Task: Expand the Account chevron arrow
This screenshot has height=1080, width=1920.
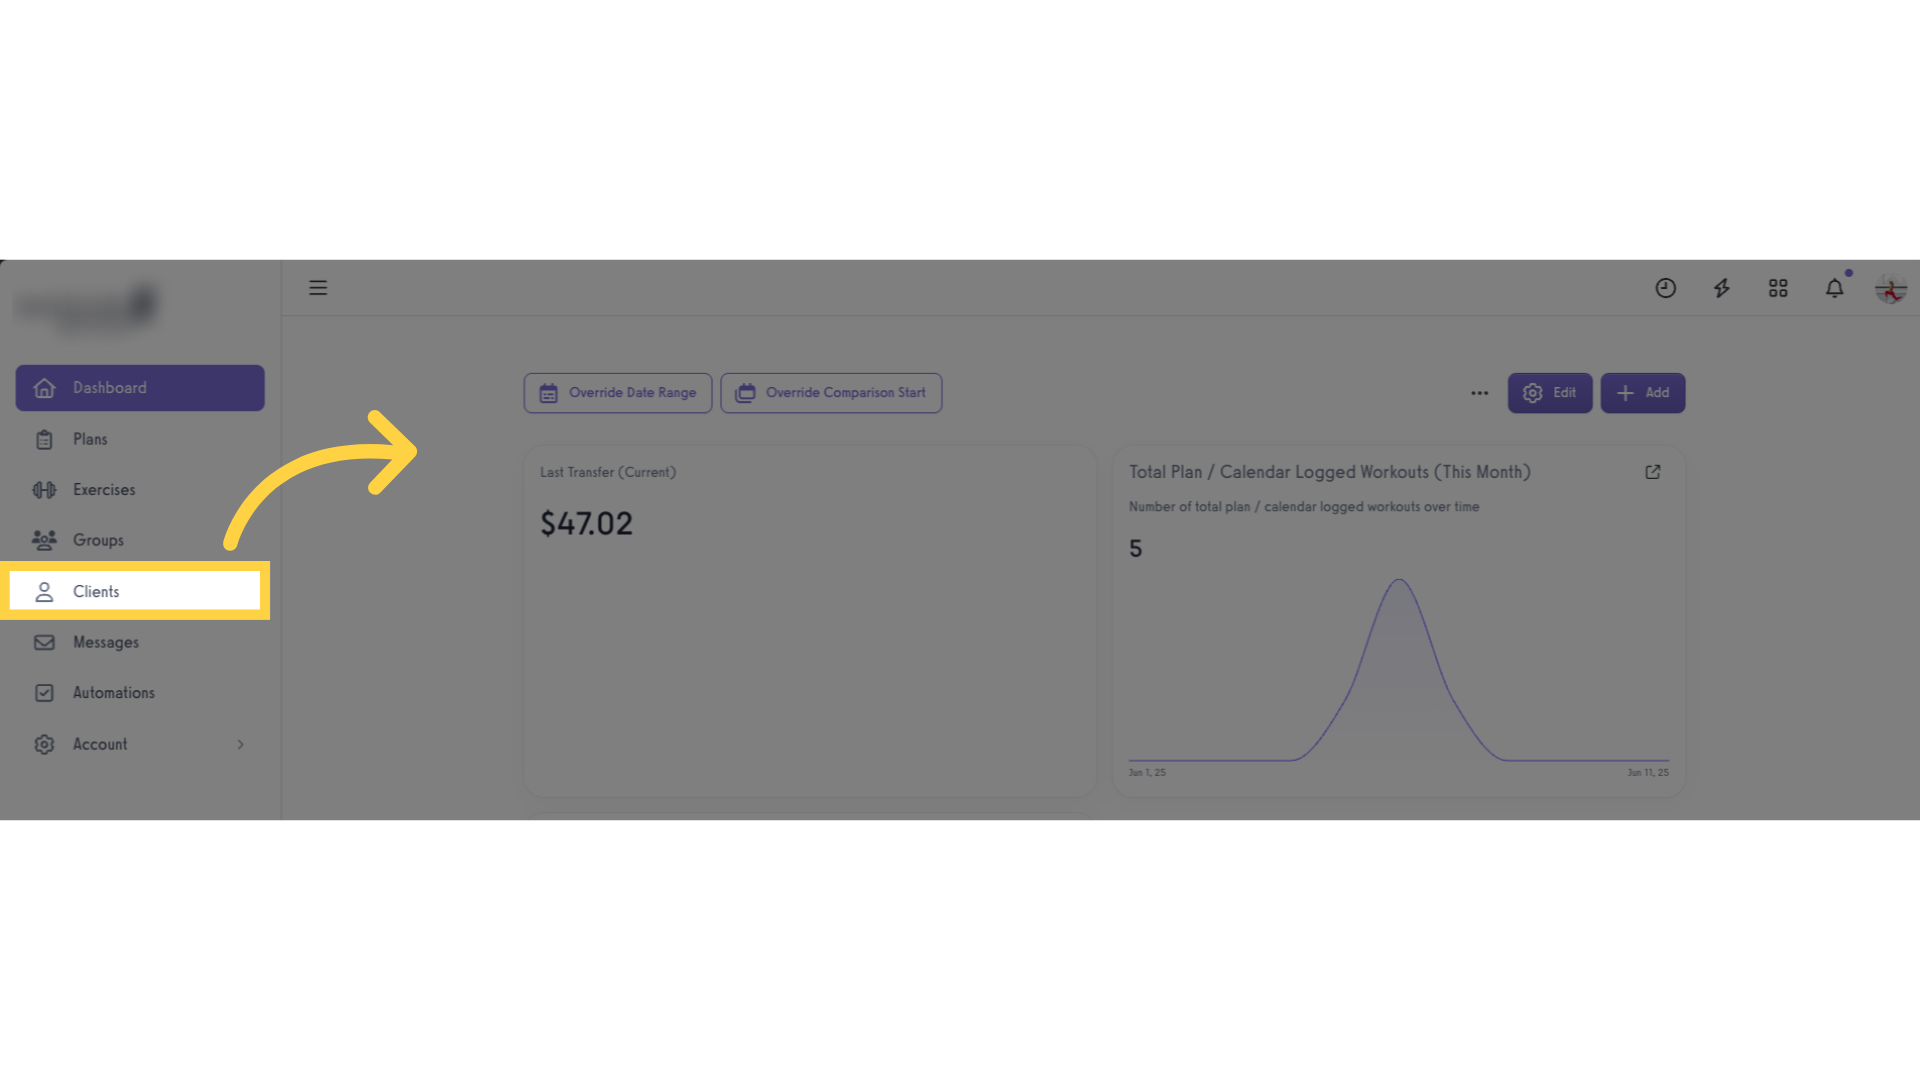Action: [240, 744]
